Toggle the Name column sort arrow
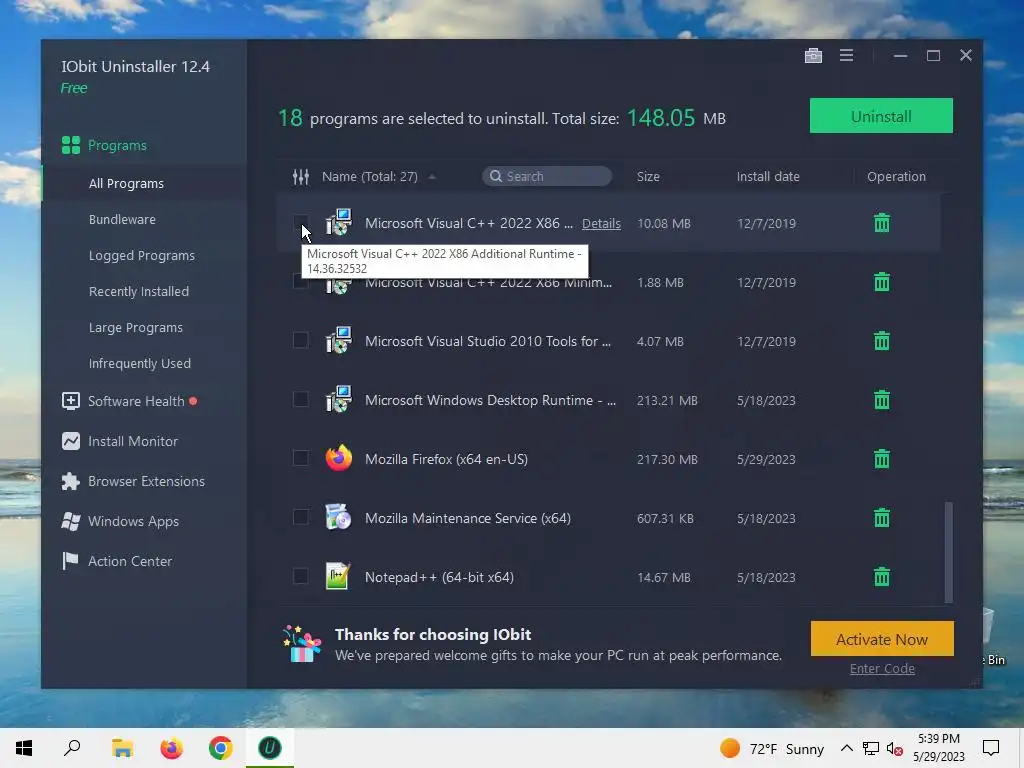The image size is (1024, 768). coord(432,177)
